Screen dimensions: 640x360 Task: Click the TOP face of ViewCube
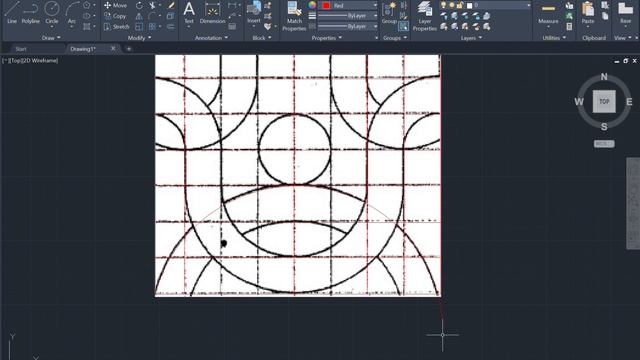pyautogui.click(x=604, y=102)
